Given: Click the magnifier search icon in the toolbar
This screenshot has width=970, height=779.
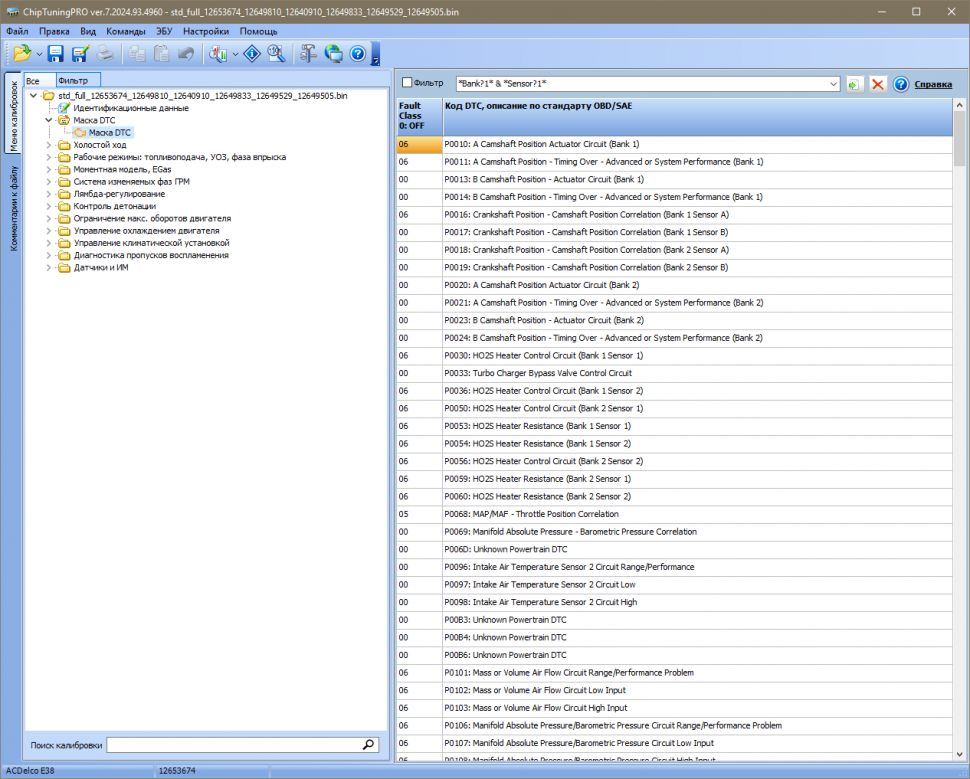Looking at the screenshot, I should (276, 54).
